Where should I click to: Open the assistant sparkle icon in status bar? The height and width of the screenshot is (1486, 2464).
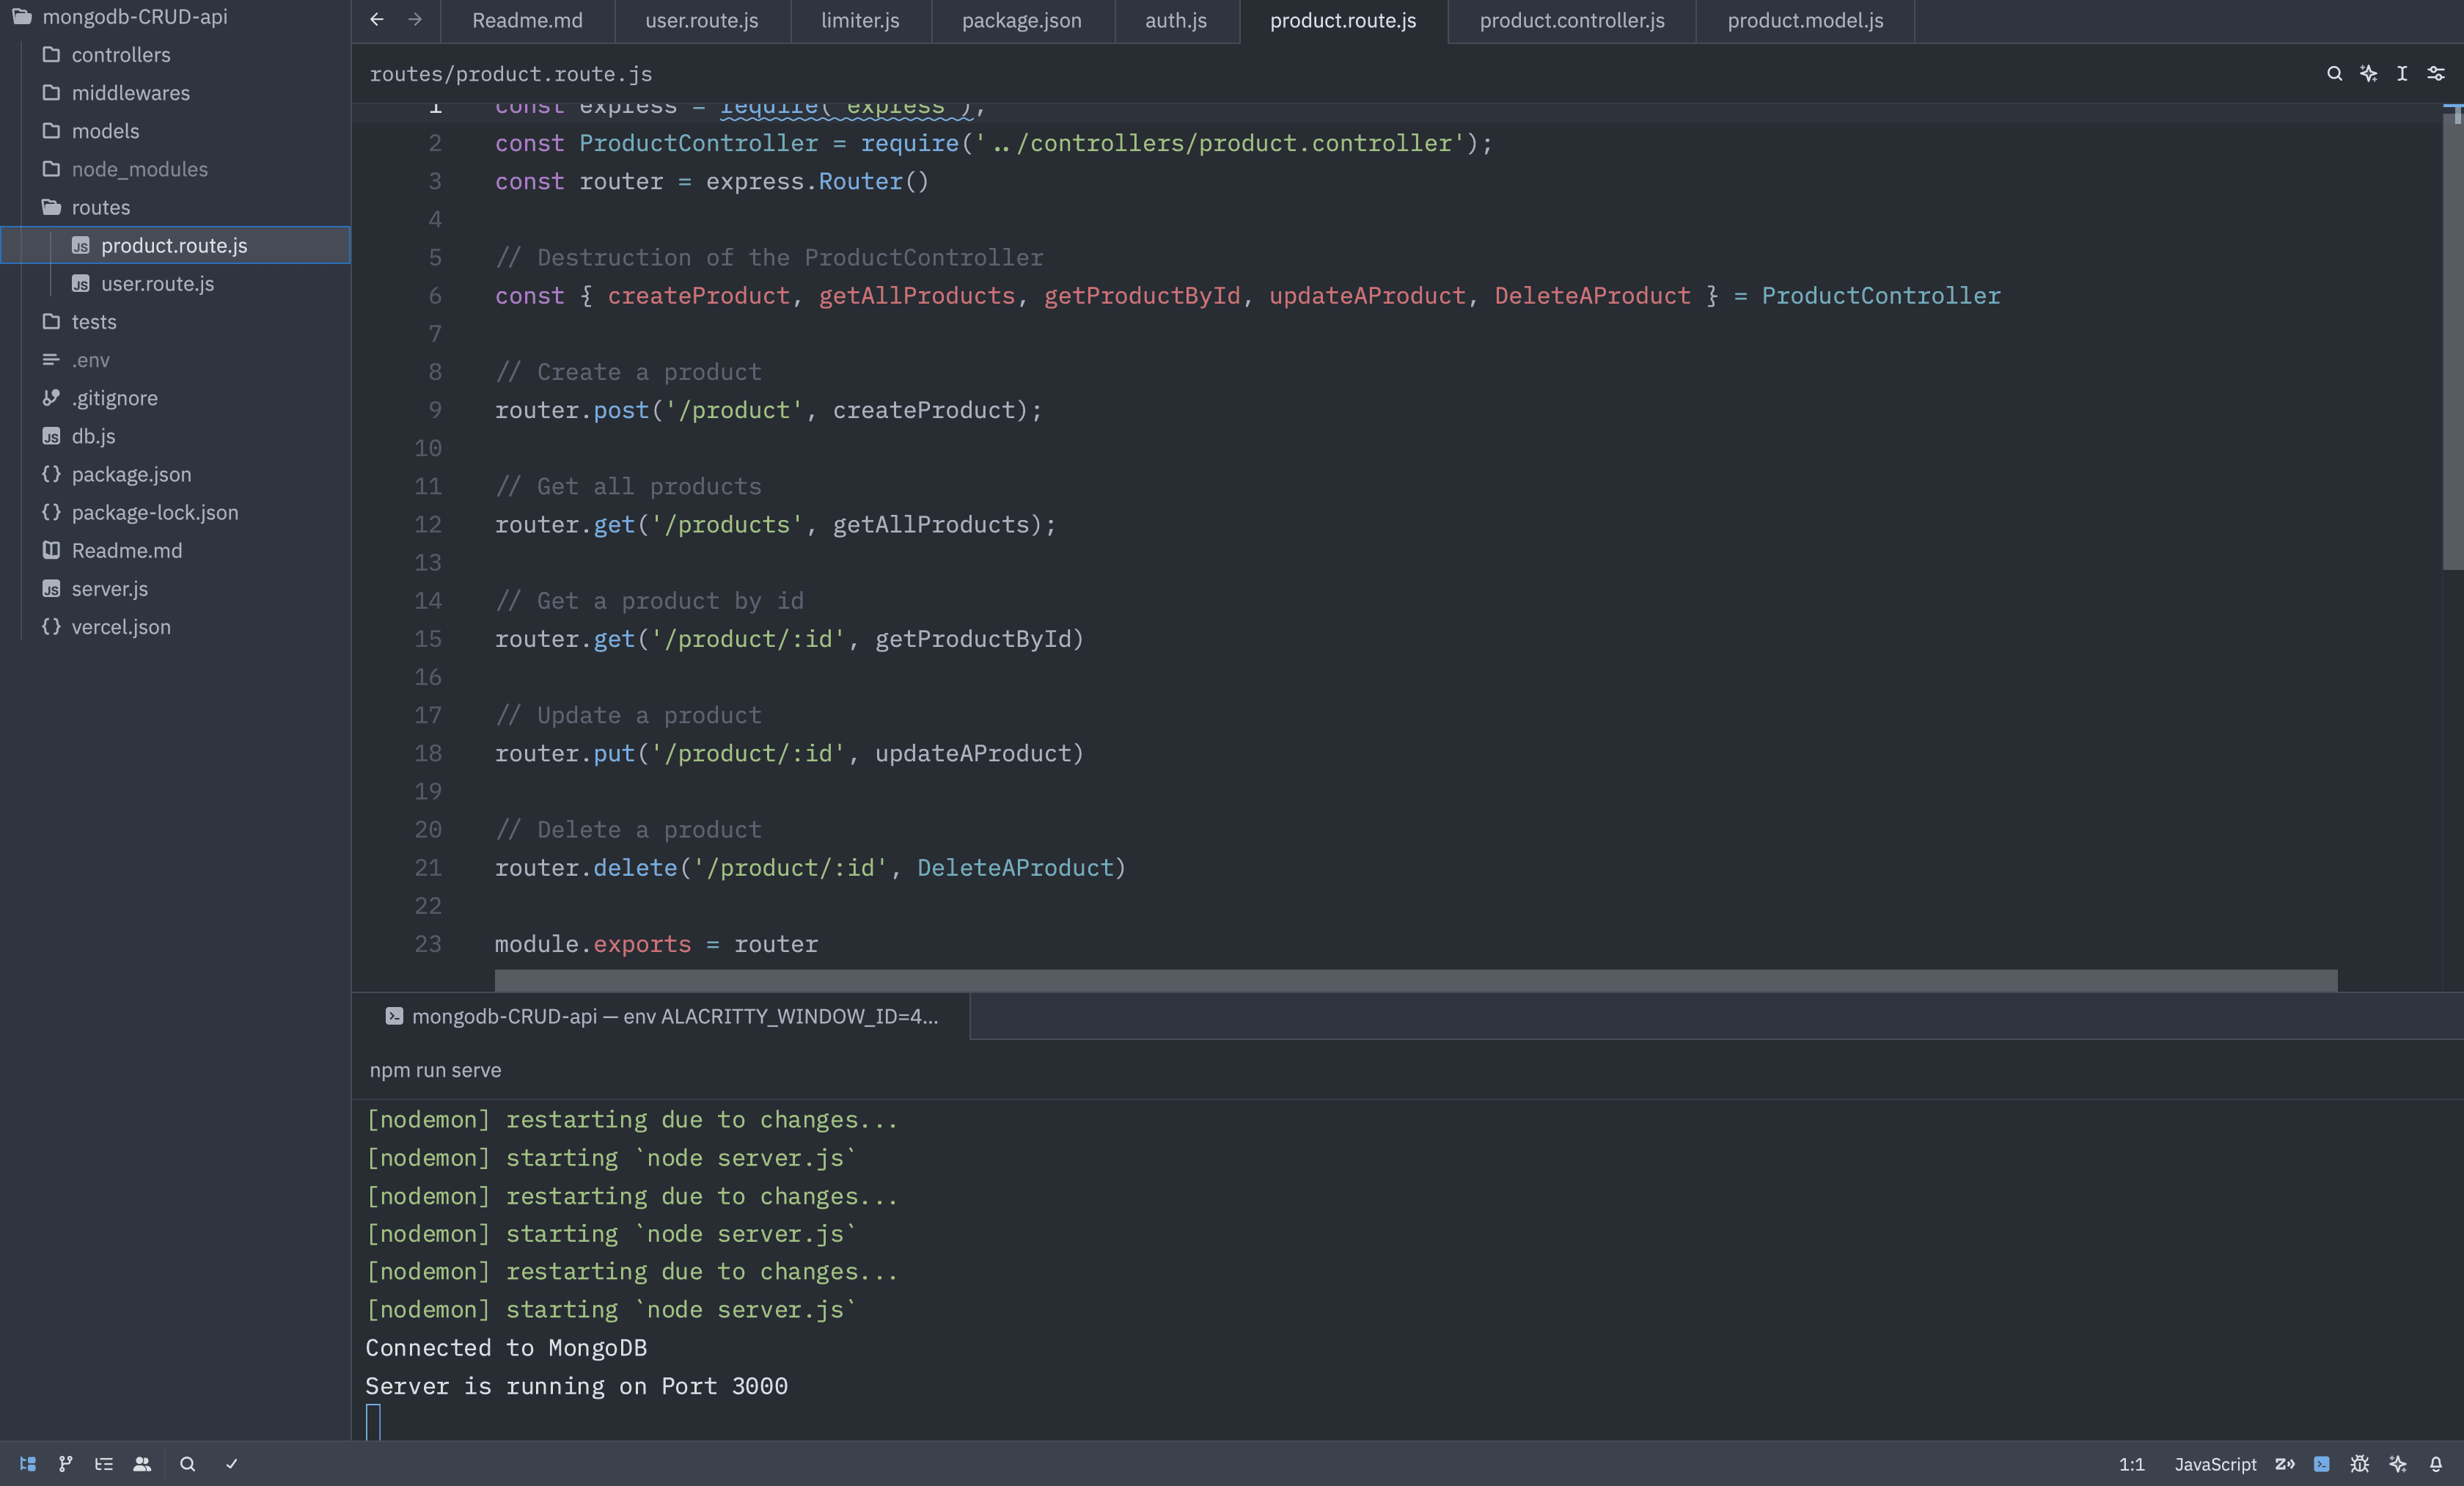tap(2398, 1463)
